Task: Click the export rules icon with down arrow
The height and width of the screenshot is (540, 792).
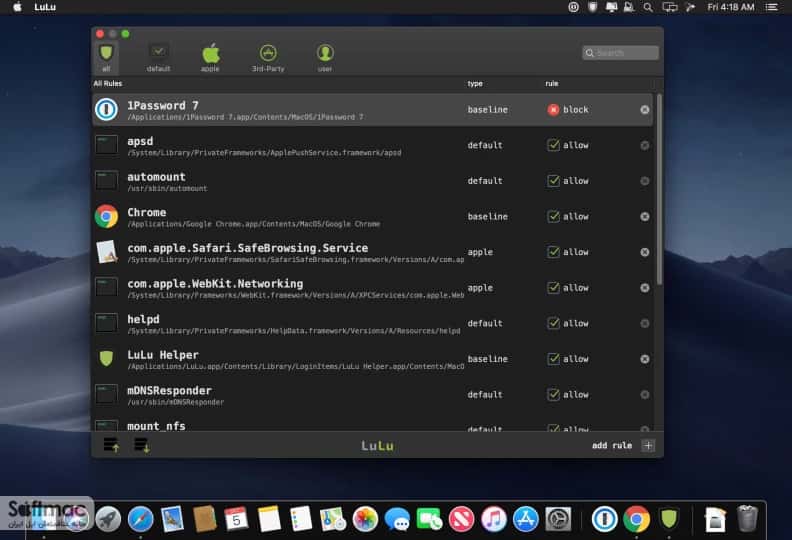Action: [142, 445]
